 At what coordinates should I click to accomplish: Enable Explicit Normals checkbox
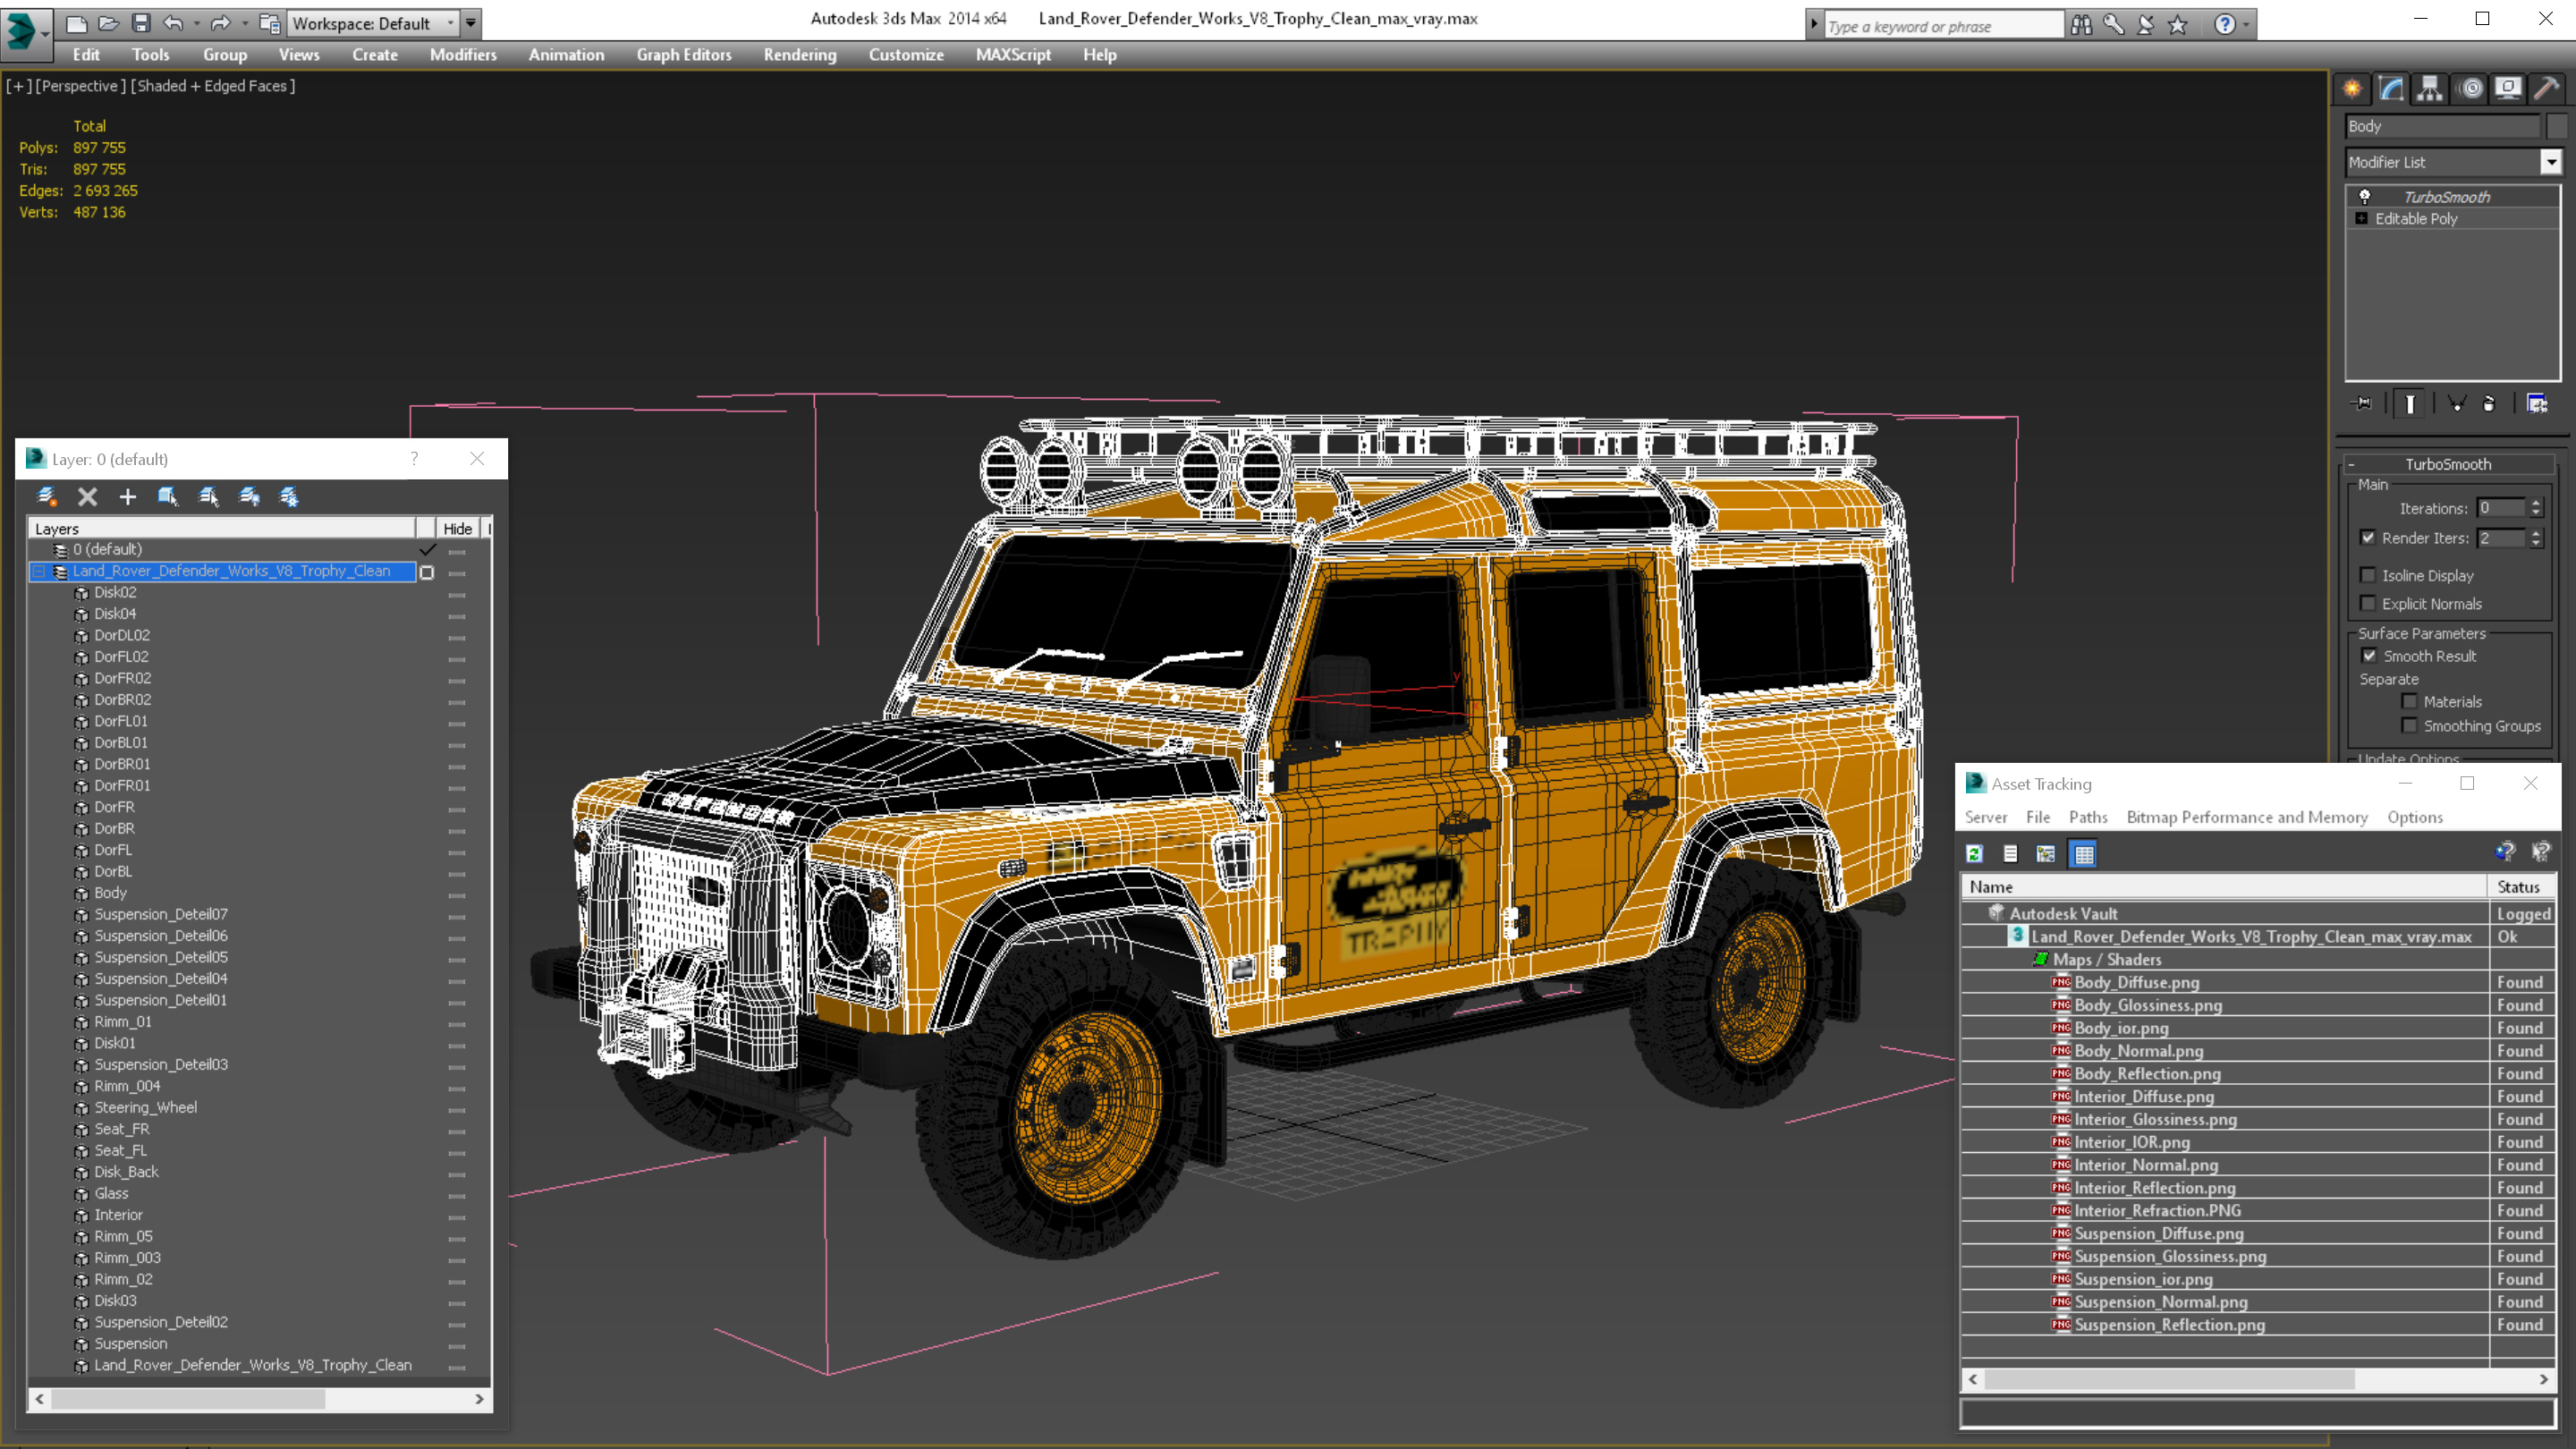coord(2367,603)
